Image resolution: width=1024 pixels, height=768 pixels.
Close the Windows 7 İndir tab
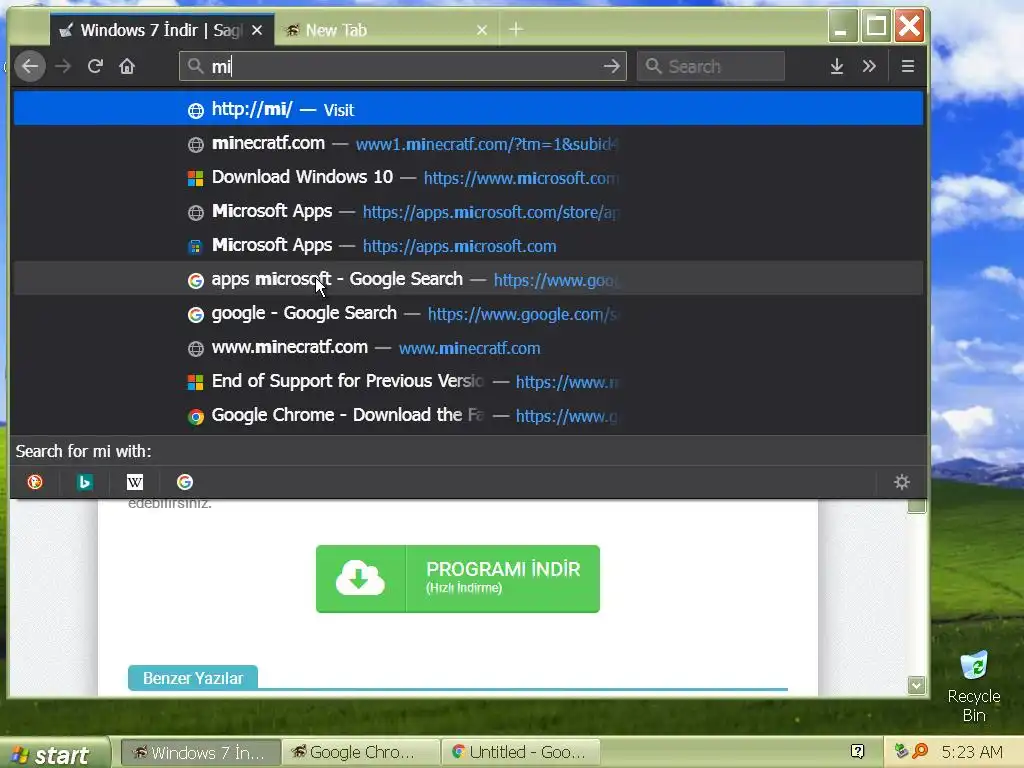click(257, 30)
